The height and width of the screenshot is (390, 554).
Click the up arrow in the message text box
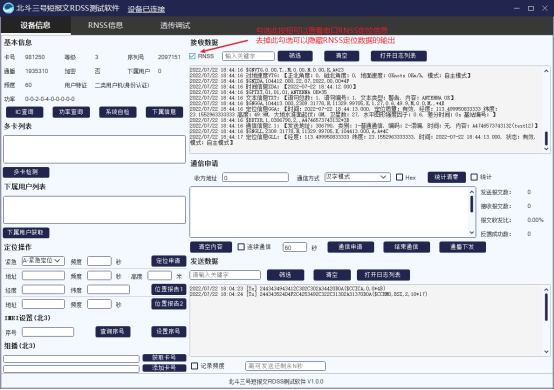(472, 192)
